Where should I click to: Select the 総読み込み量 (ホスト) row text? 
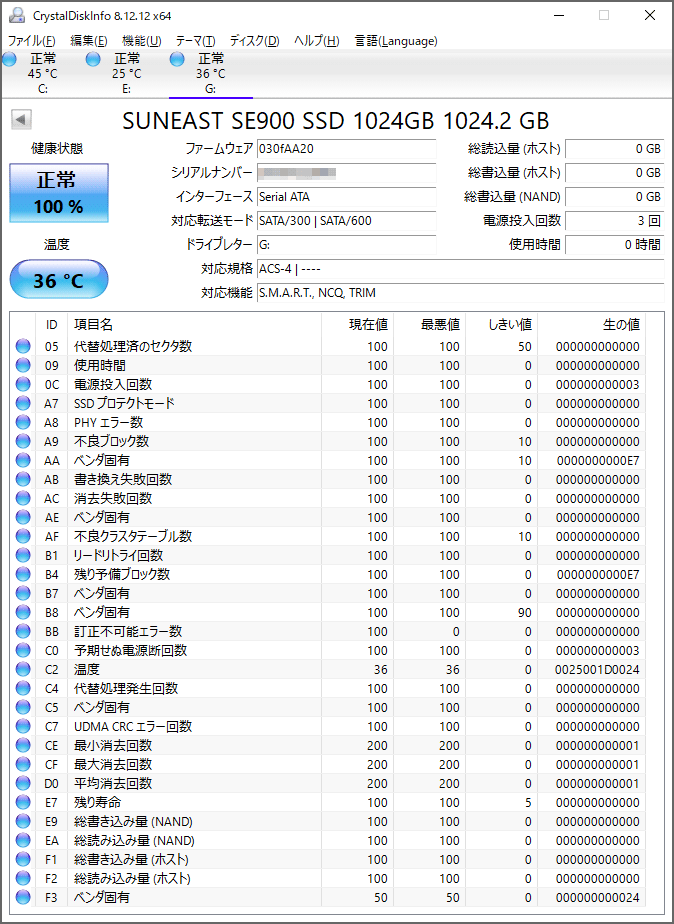[x=133, y=879]
